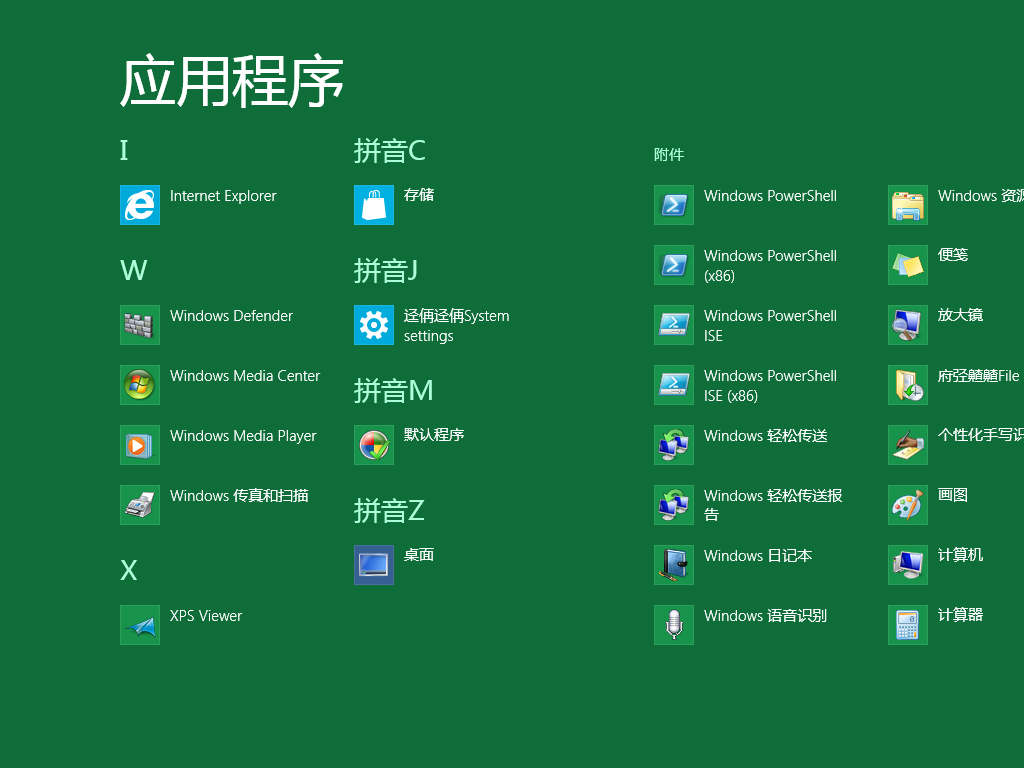Open the System settings gear icon
The height and width of the screenshot is (768, 1024).
[374, 325]
